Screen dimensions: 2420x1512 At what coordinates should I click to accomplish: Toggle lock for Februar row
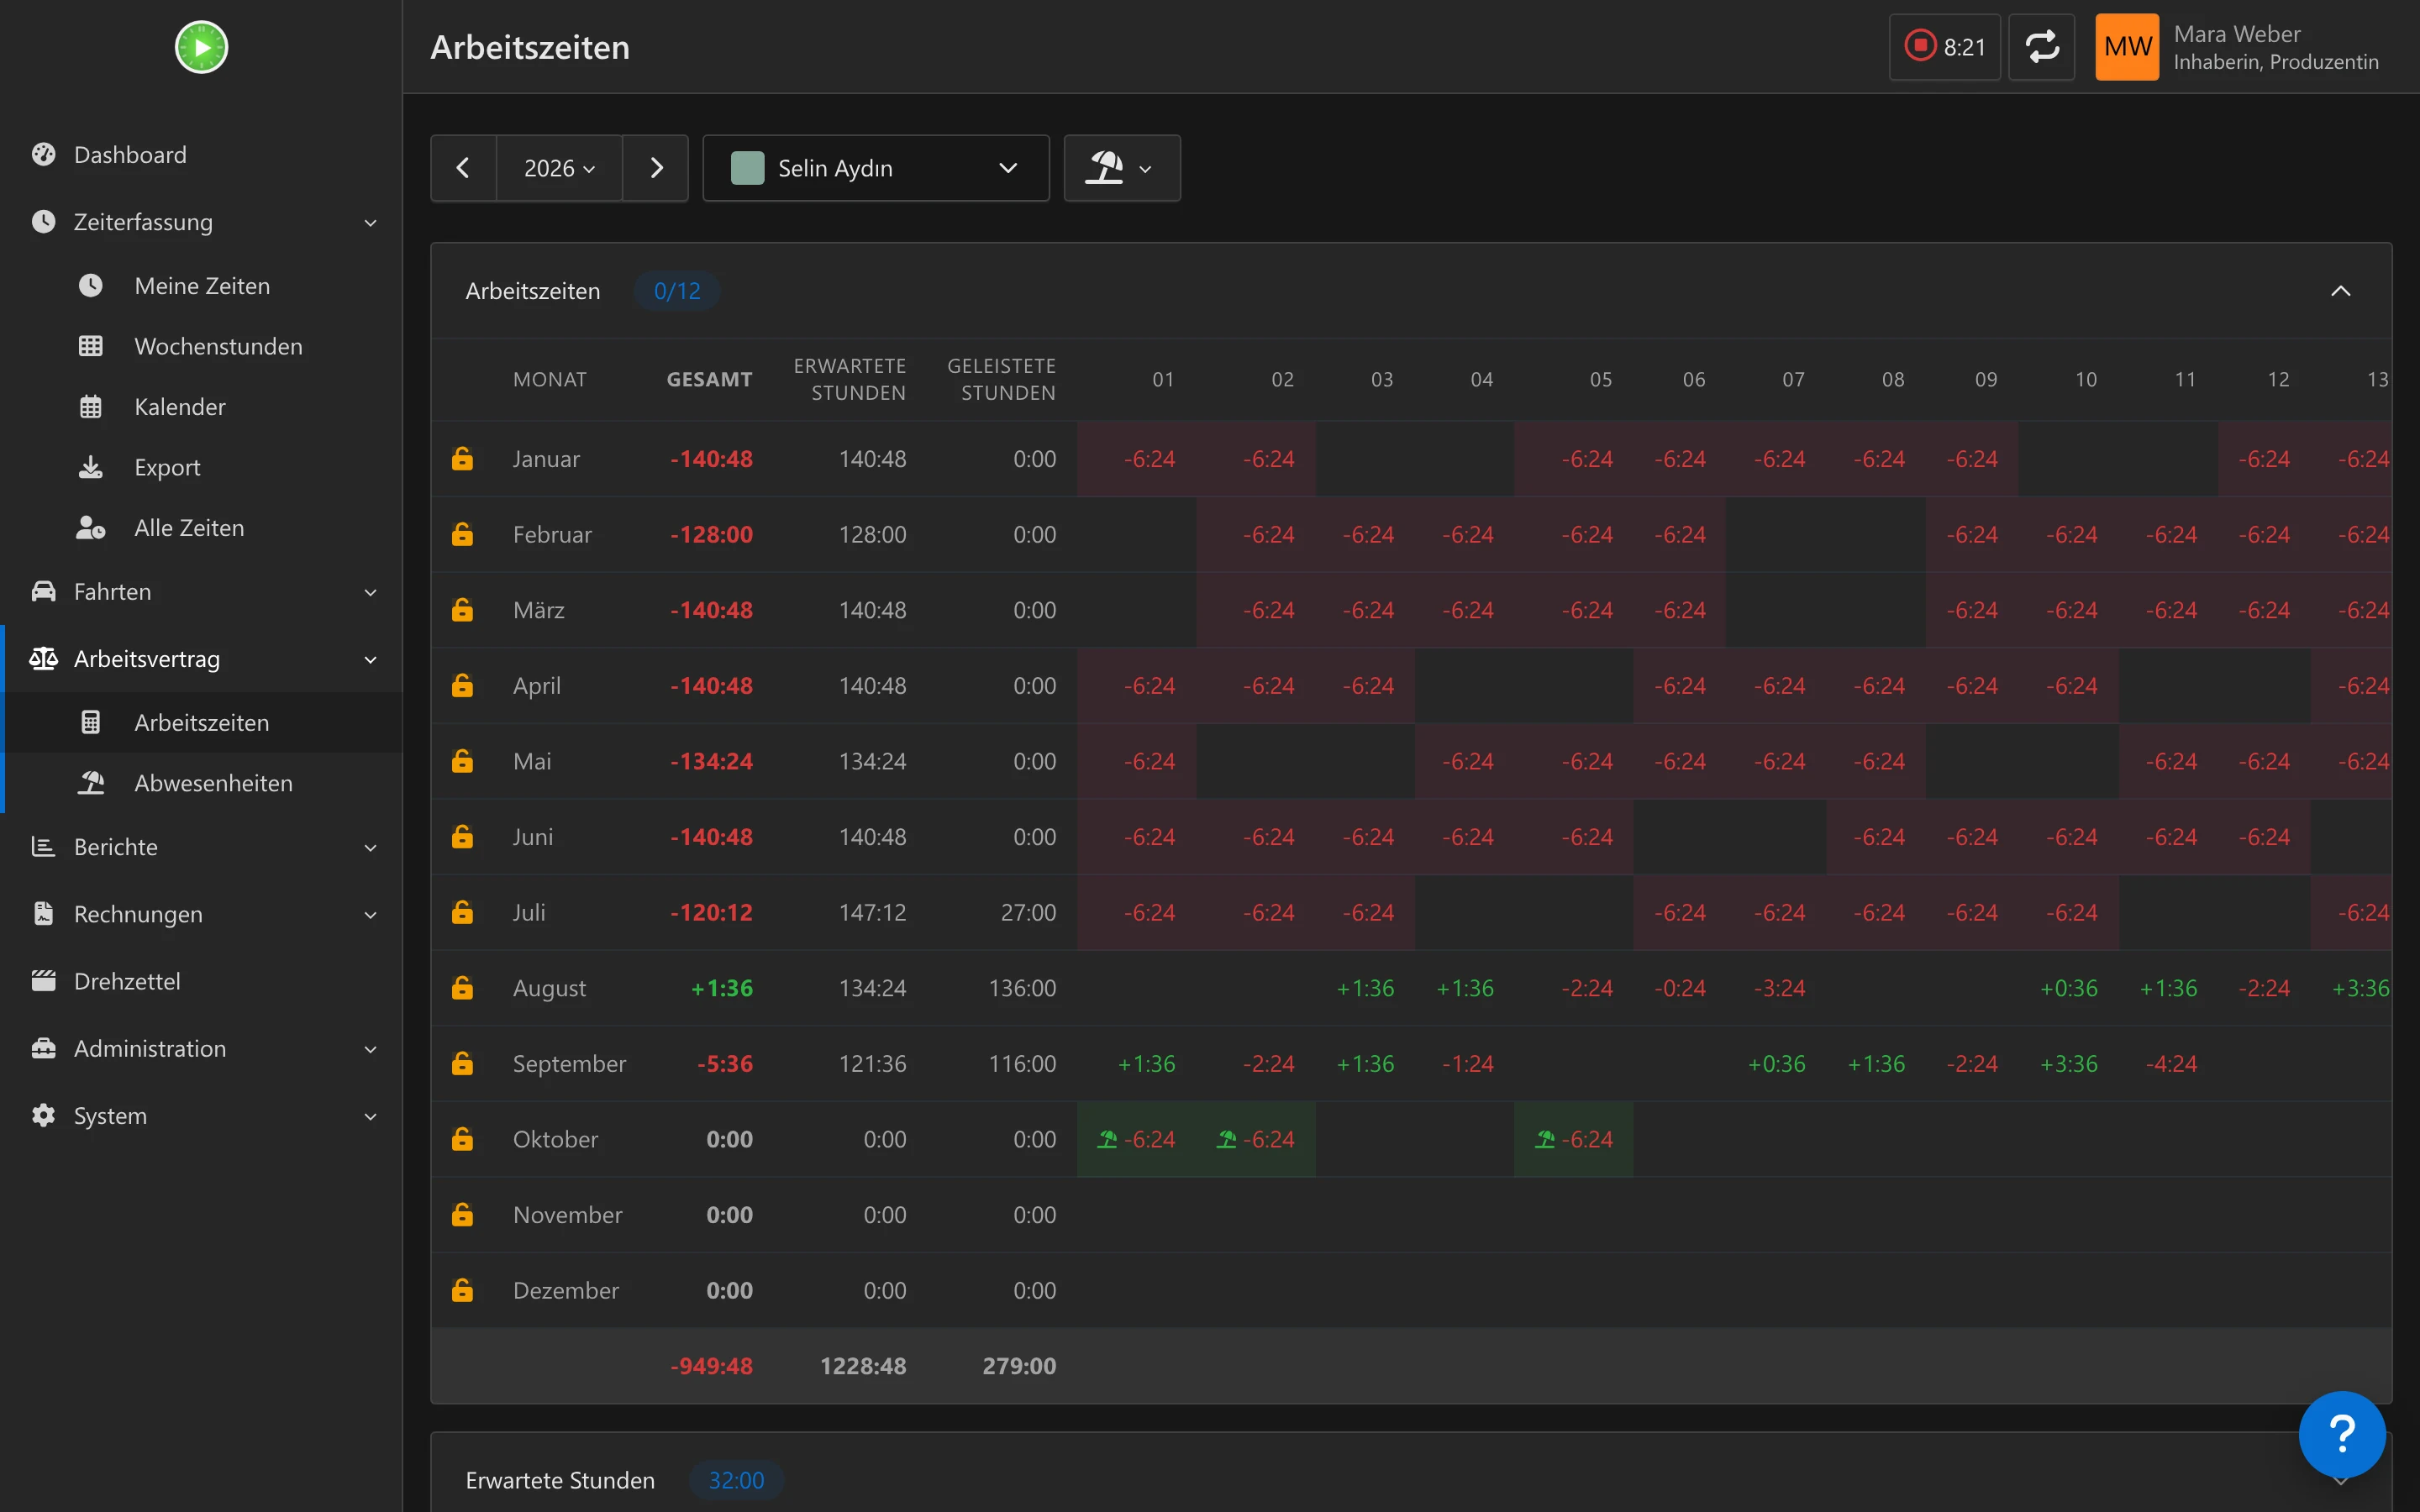[x=462, y=534]
